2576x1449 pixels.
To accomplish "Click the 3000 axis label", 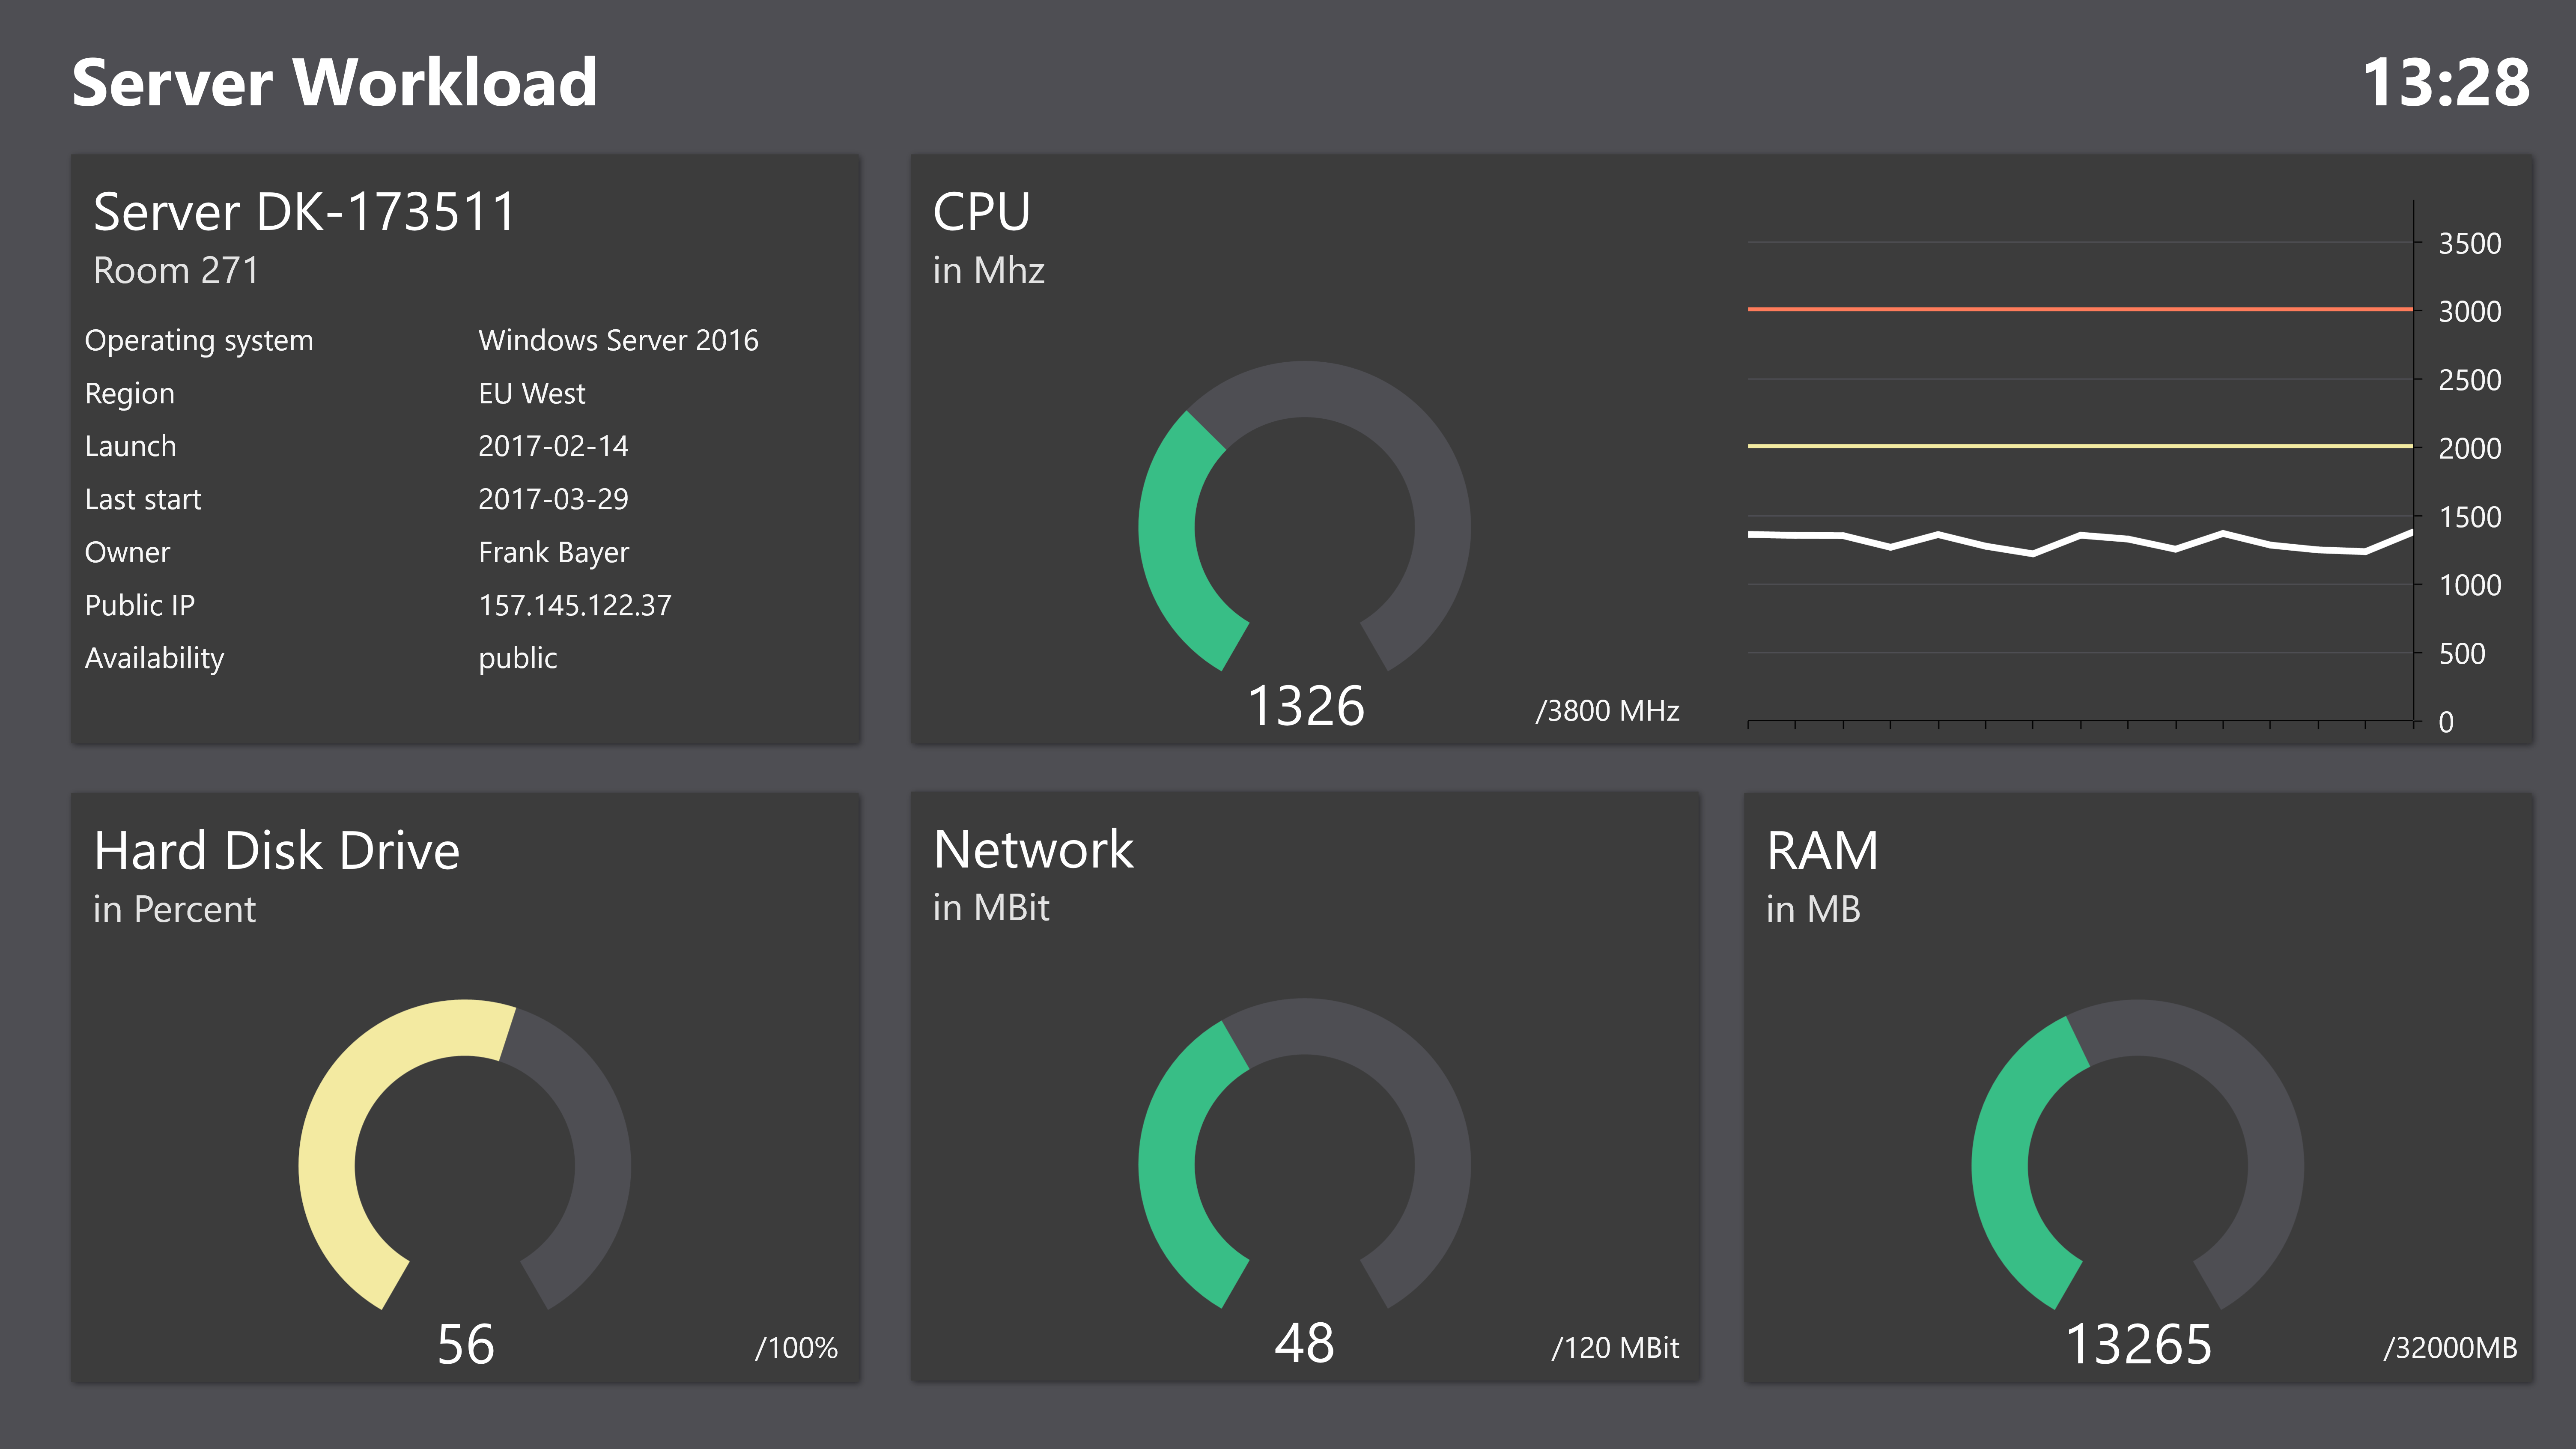I will click(2469, 312).
